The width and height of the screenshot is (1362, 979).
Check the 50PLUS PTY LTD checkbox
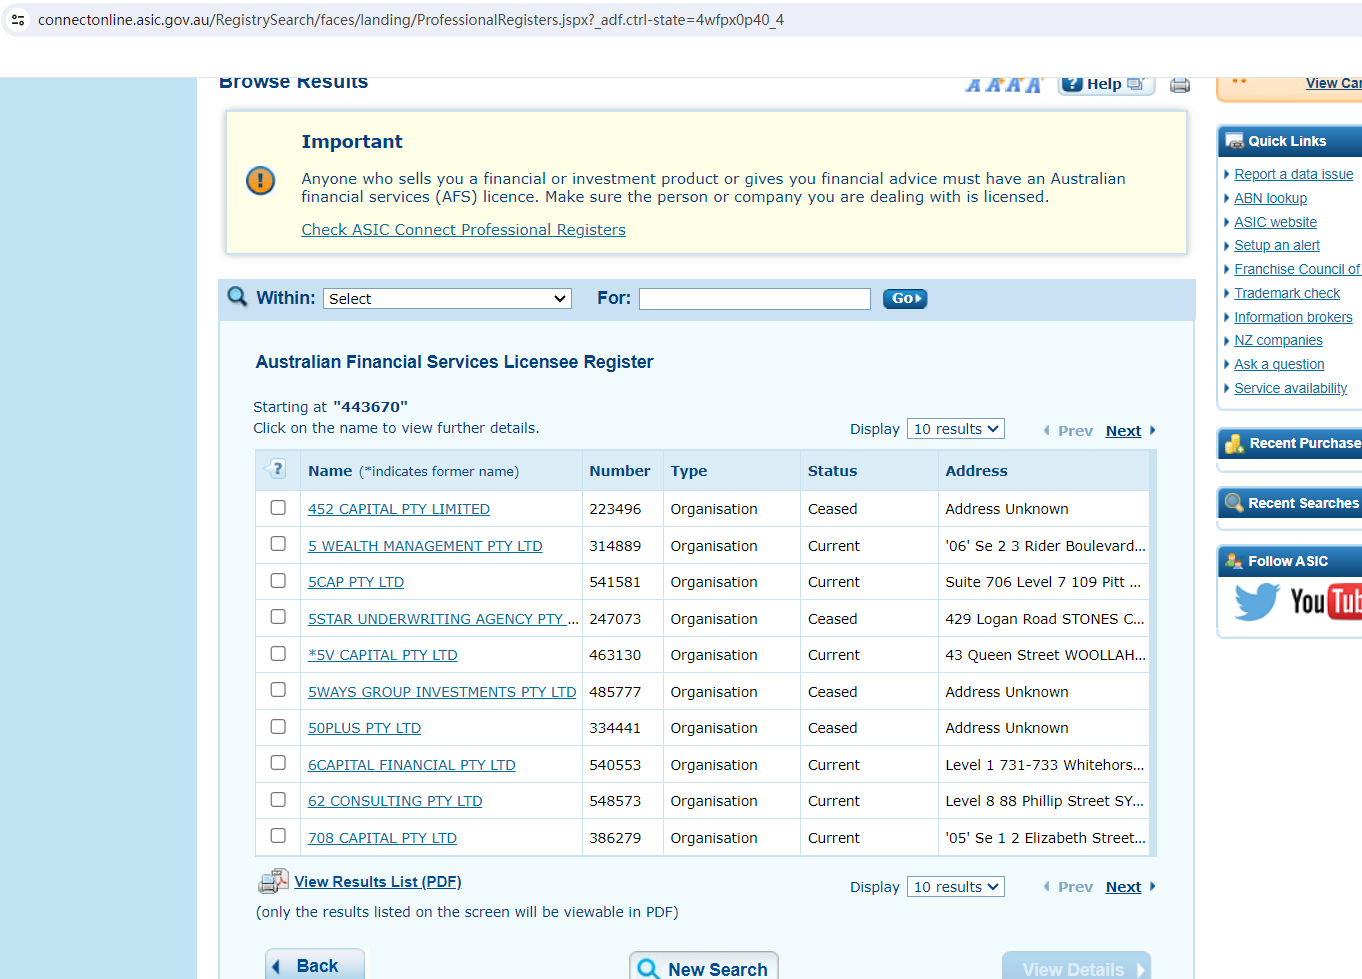coord(278,727)
